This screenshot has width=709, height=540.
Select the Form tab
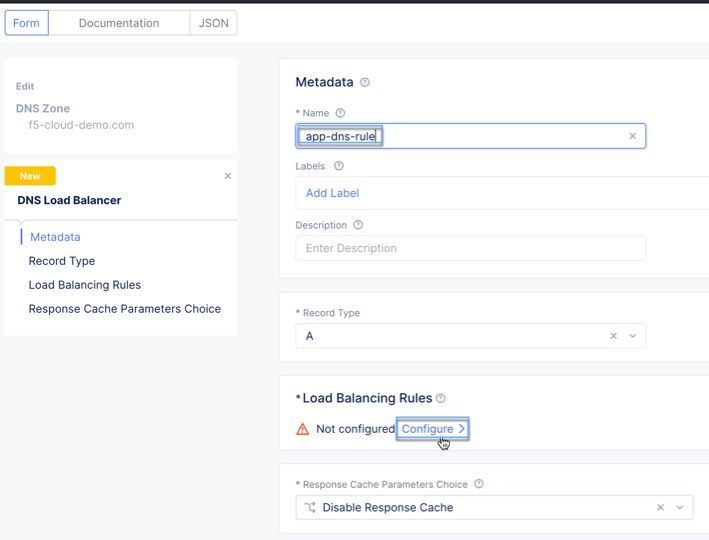[27, 23]
